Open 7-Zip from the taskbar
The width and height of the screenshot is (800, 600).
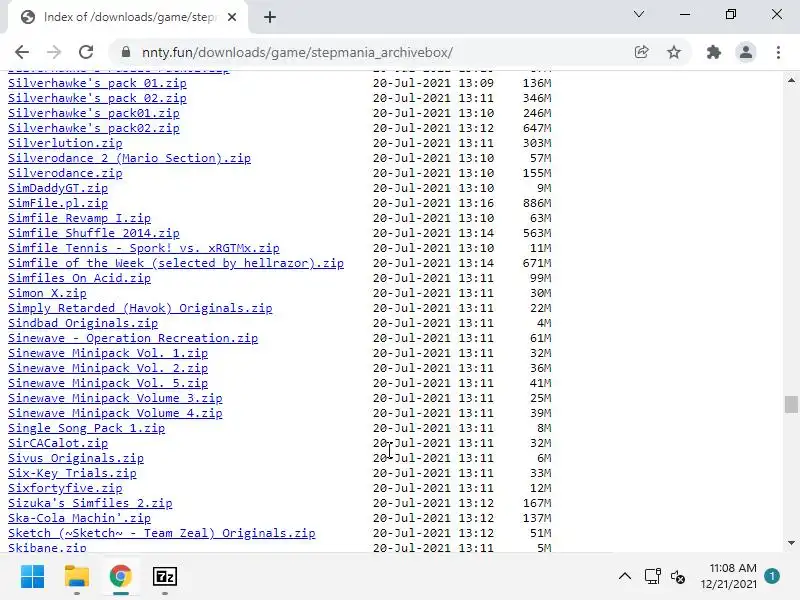coord(165,577)
